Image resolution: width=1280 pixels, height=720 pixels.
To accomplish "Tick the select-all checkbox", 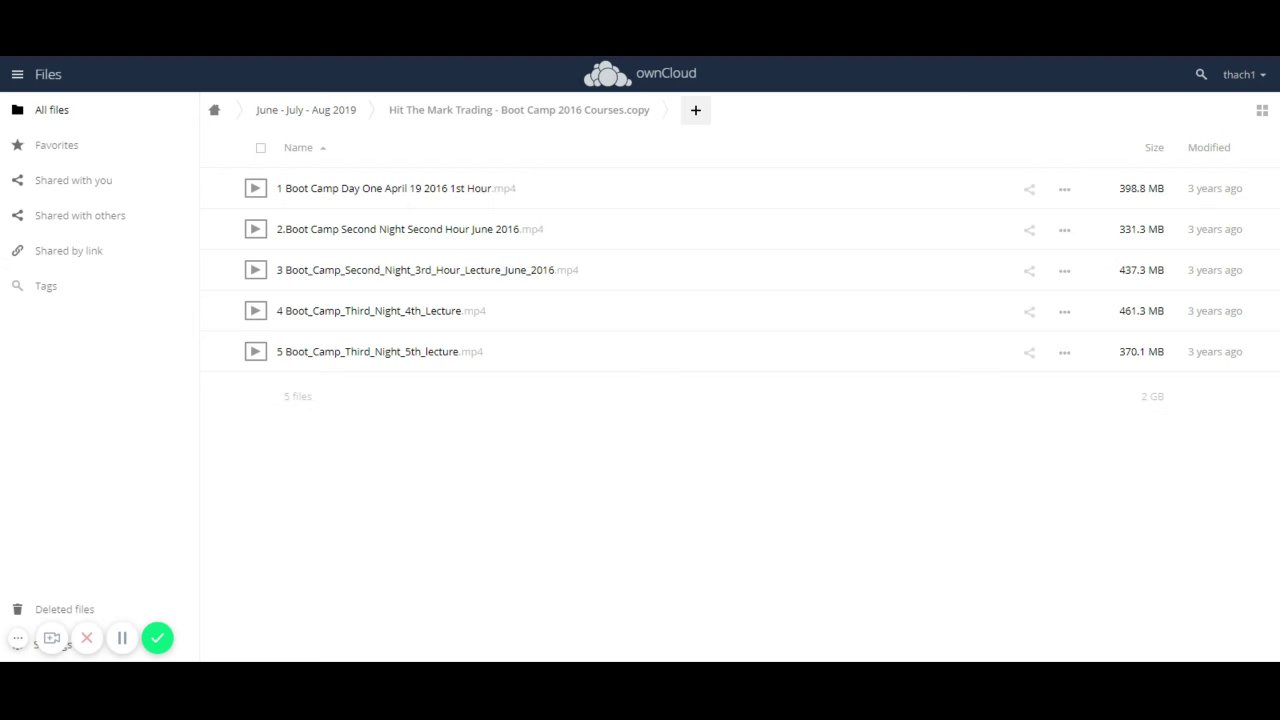I will 261,148.
